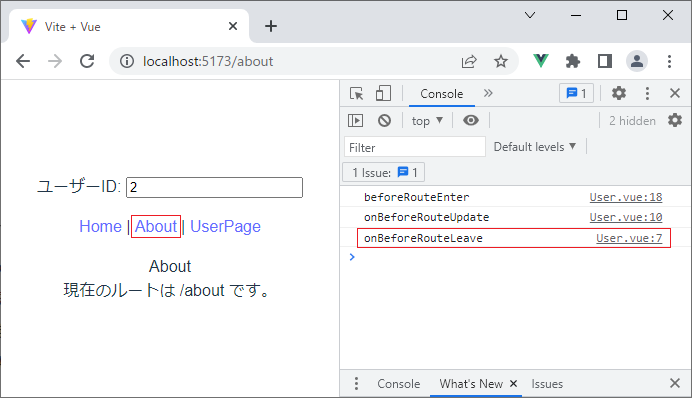Open Chrome's three-dot menu
Screen dimensions: 692x398
669,61
